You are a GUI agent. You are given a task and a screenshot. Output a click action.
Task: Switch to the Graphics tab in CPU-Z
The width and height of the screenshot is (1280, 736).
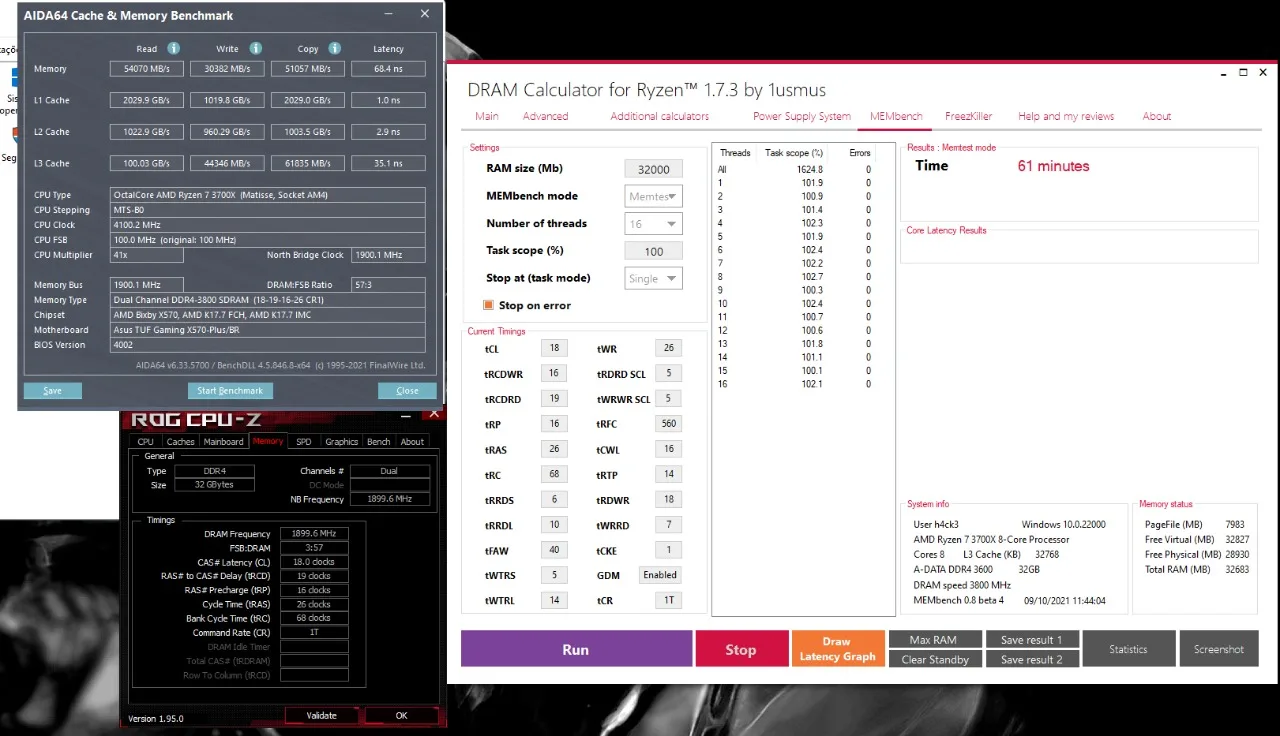(x=341, y=441)
